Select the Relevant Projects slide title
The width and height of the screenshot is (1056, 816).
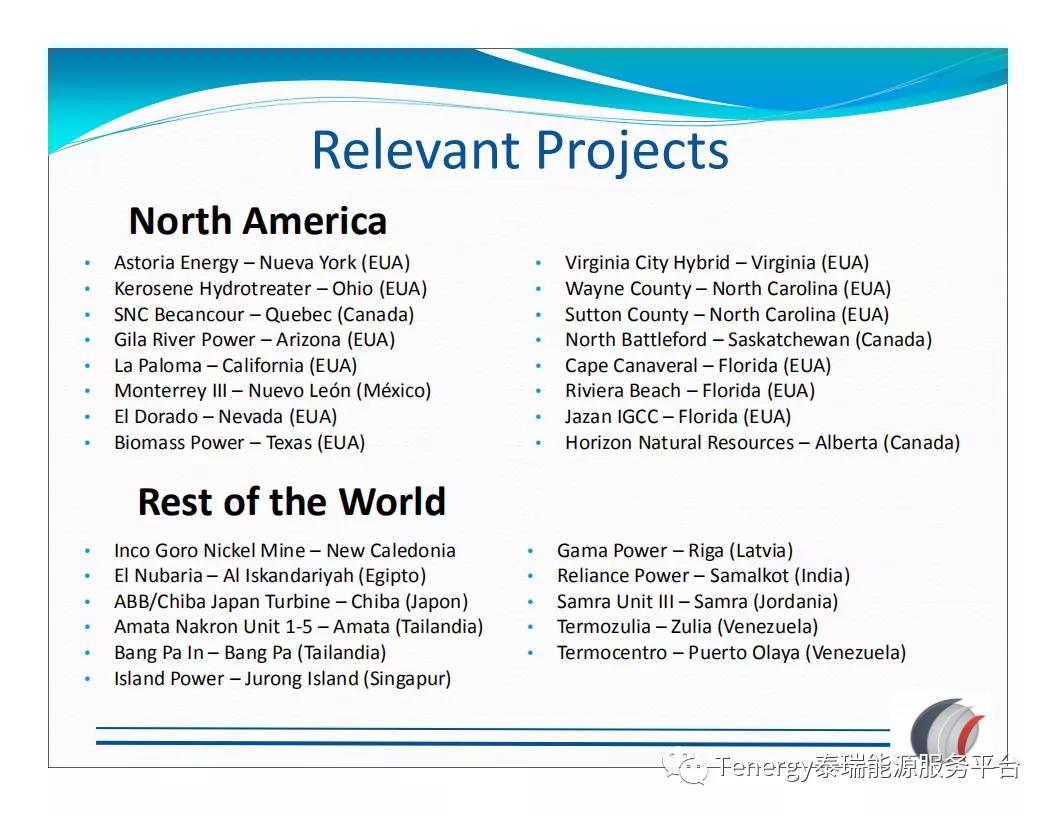click(520, 151)
